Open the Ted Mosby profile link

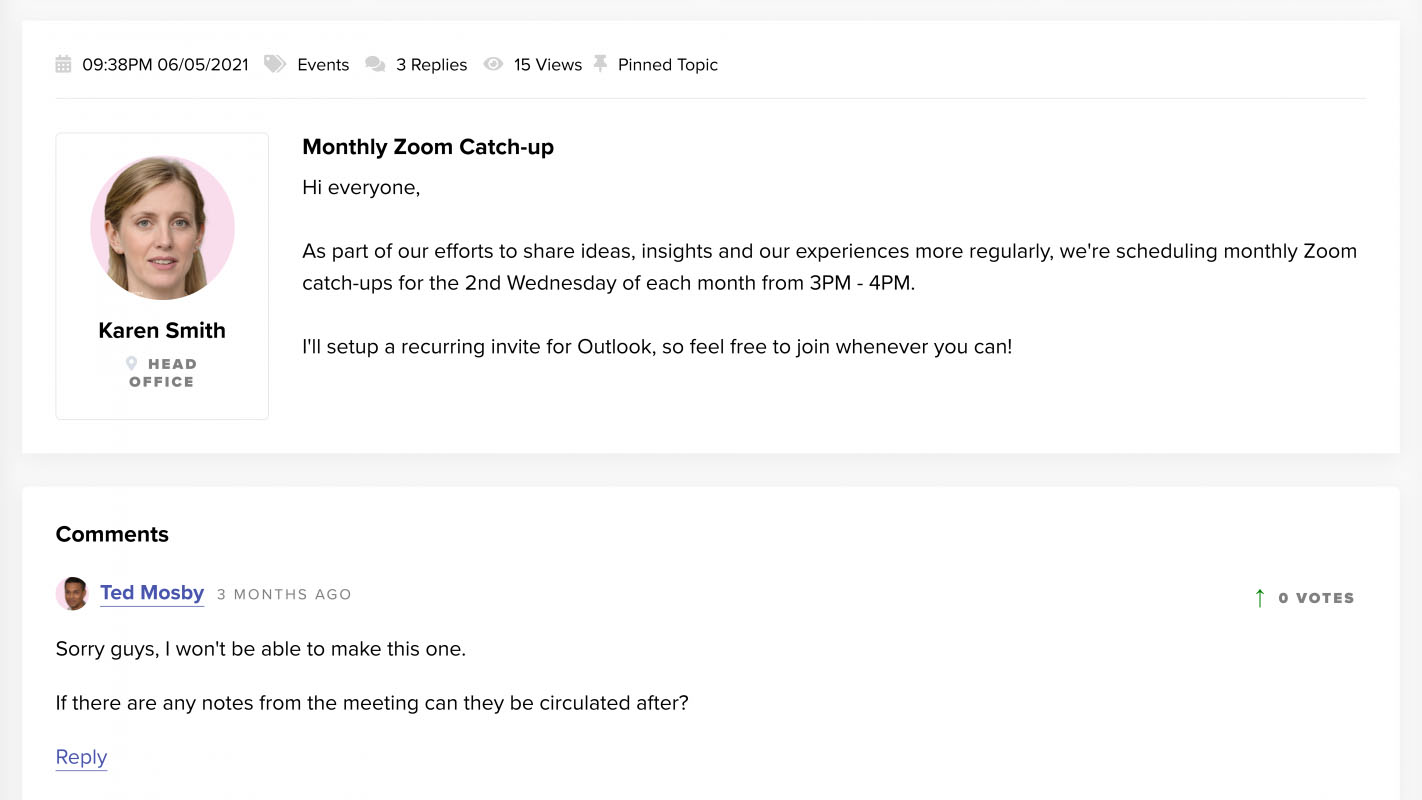click(x=152, y=593)
